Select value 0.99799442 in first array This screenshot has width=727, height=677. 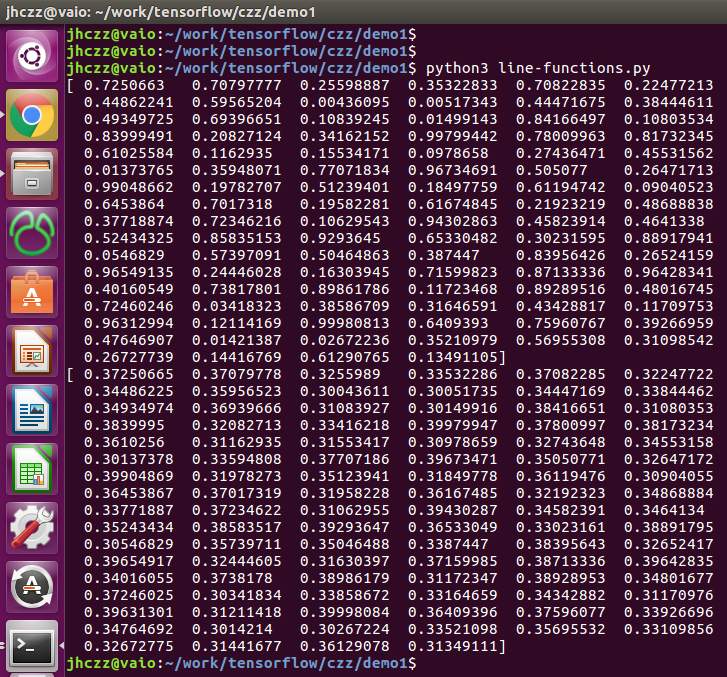(x=453, y=136)
